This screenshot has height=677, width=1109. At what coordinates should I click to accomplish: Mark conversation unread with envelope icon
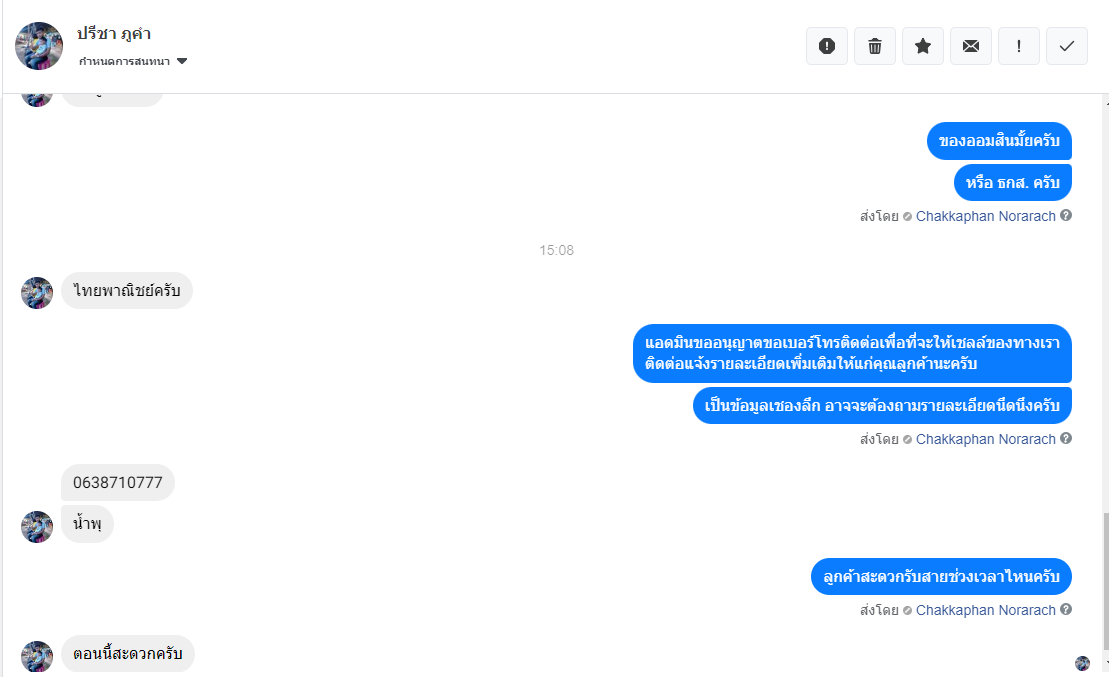[x=971, y=46]
